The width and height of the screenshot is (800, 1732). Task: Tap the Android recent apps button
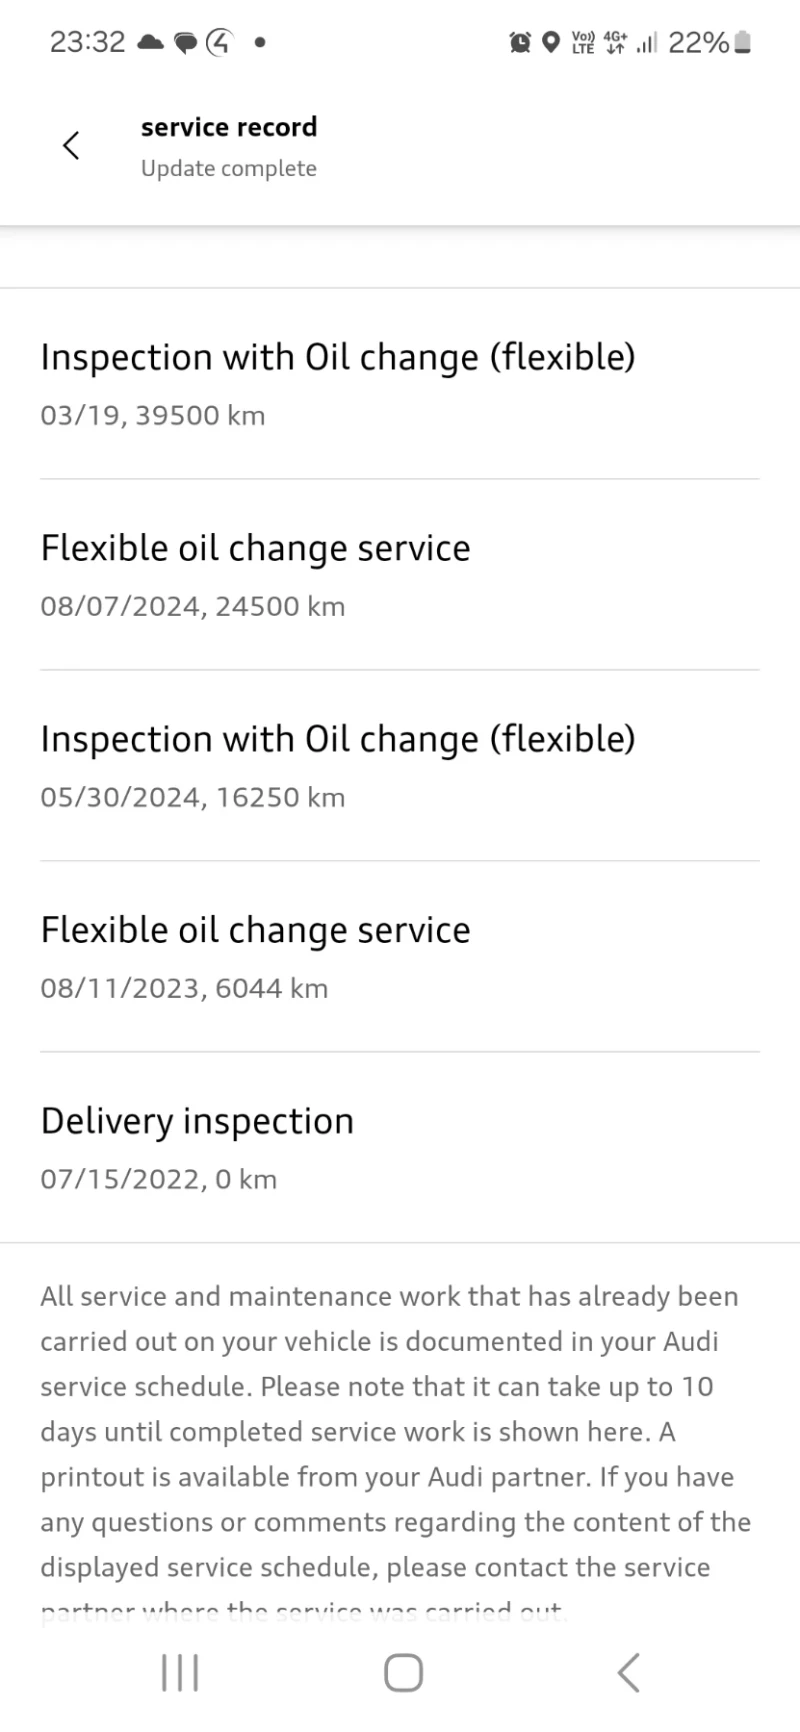[180, 1671]
